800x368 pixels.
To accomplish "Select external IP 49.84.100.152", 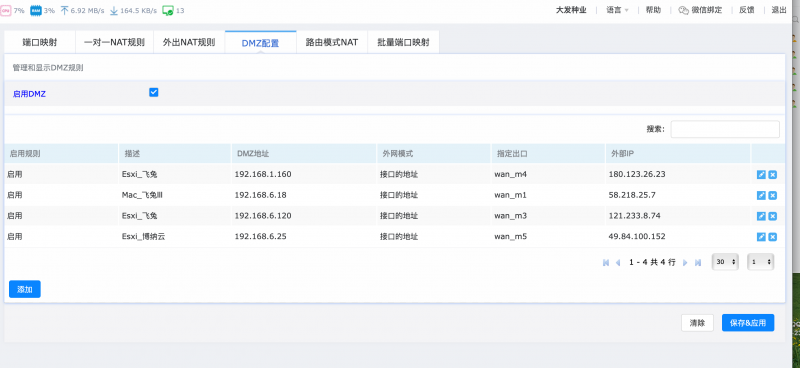I will [x=637, y=237].
